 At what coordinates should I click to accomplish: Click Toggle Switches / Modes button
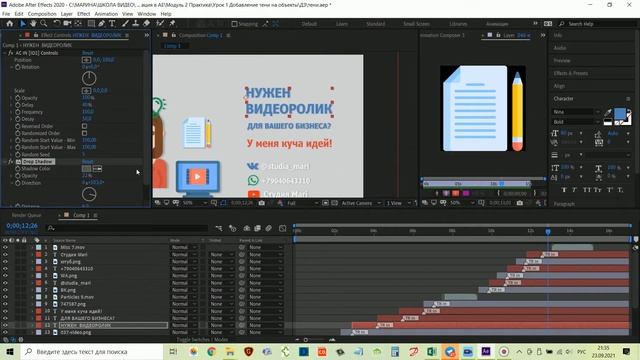click(x=202, y=340)
